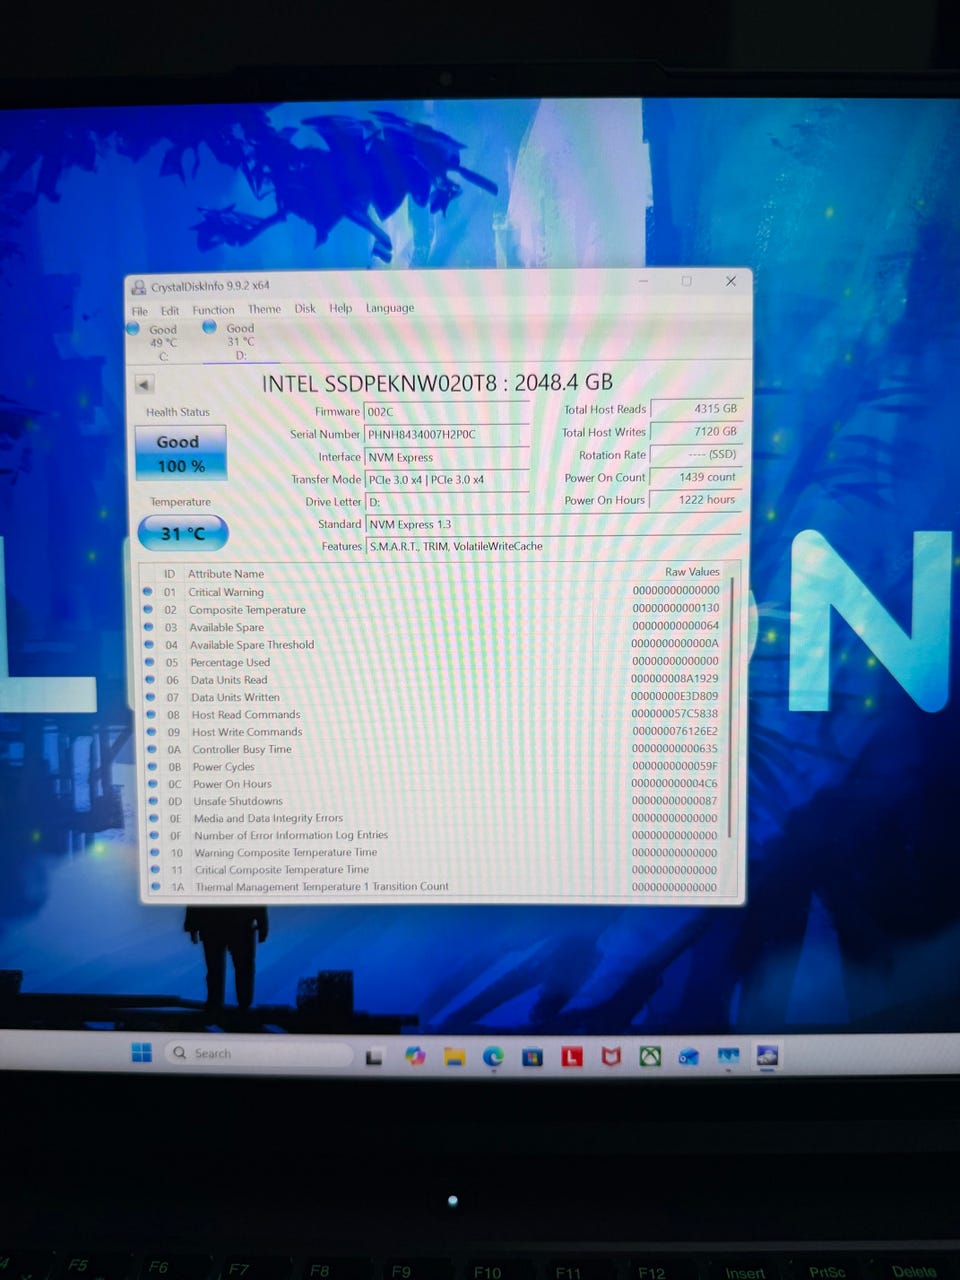
Task: Open McAfee from the taskbar
Action: click(x=611, y=1056)
